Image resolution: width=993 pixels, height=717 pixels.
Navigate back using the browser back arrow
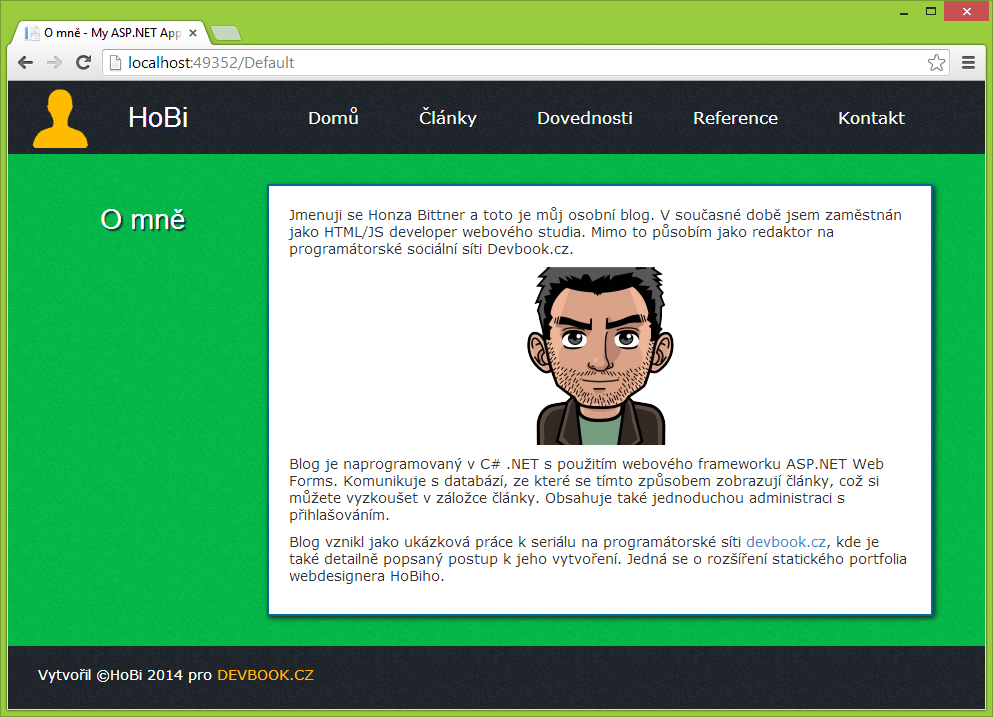[x=24, y=62]
